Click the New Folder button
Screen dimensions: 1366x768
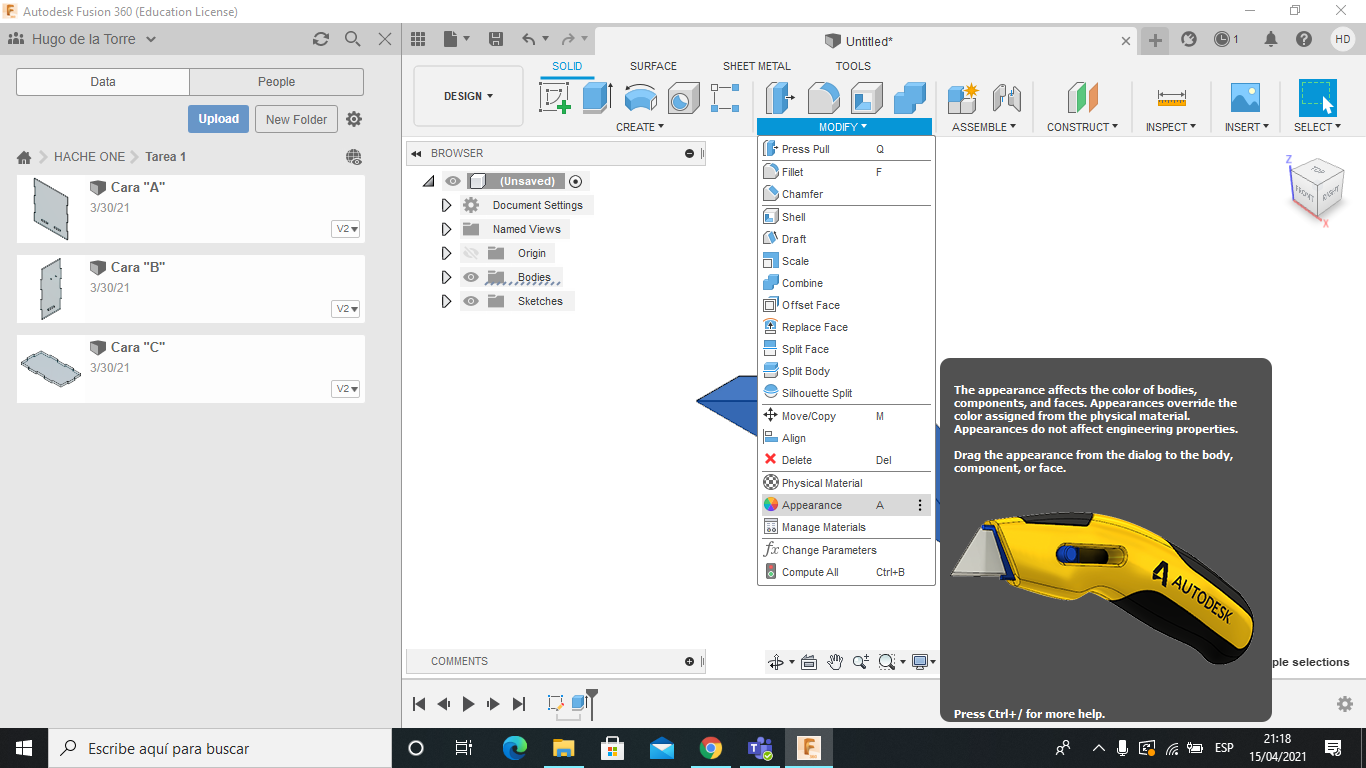(x=297, y=119)
